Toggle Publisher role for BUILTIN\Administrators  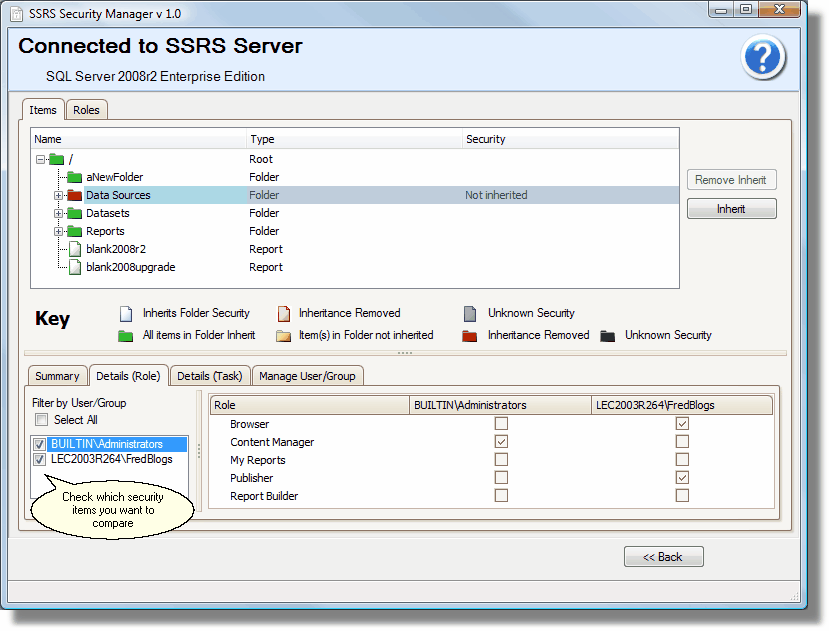(501, 478)
